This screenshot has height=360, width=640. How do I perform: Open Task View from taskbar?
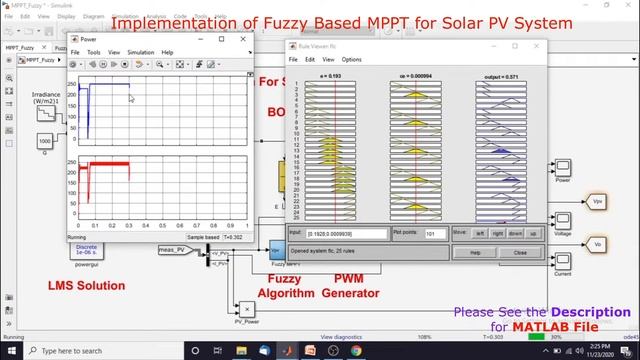[218, 351]
